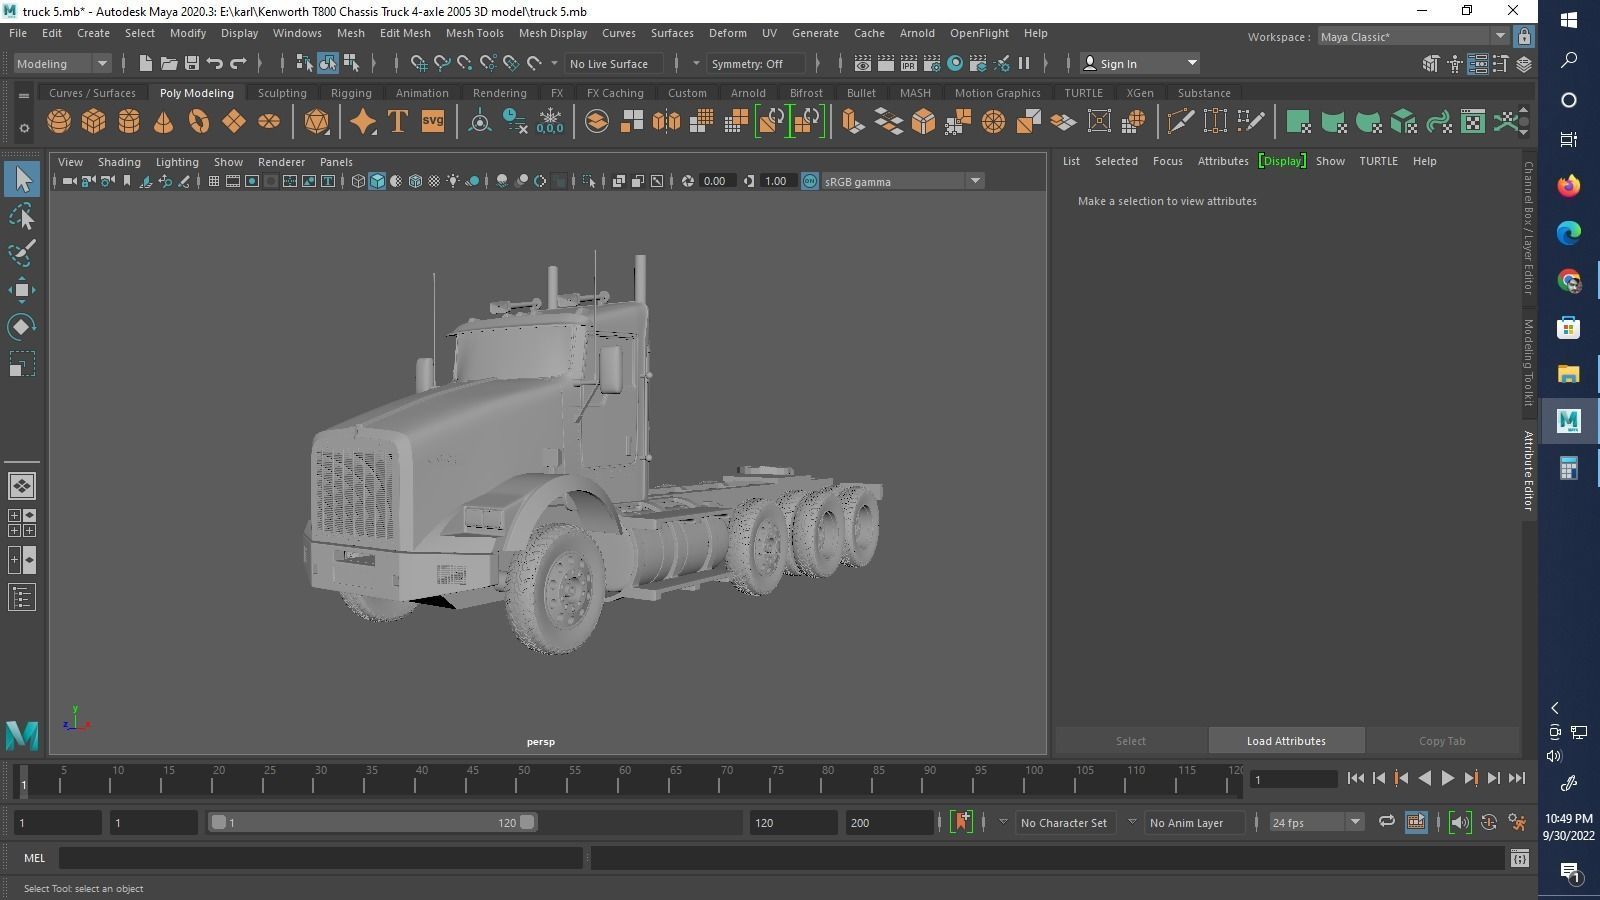Click the Set Key bookmark icon
This screenshot has width=1600, height=900.
tap(962, 822)
